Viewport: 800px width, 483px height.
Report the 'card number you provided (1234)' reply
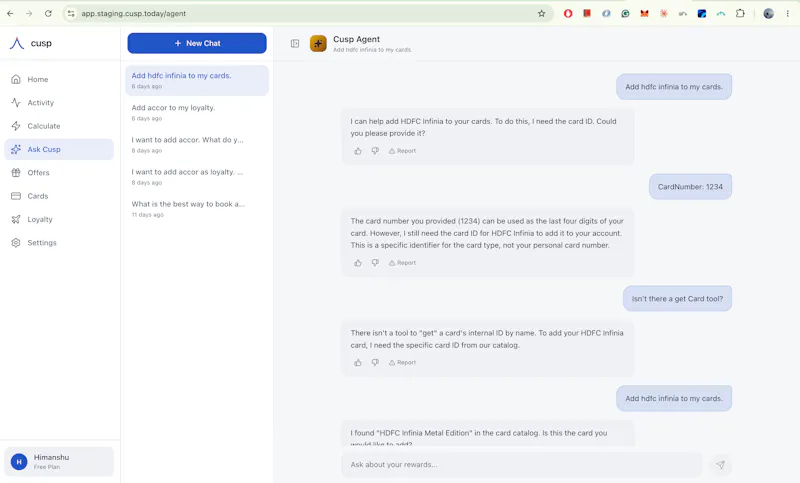point(402,263)
